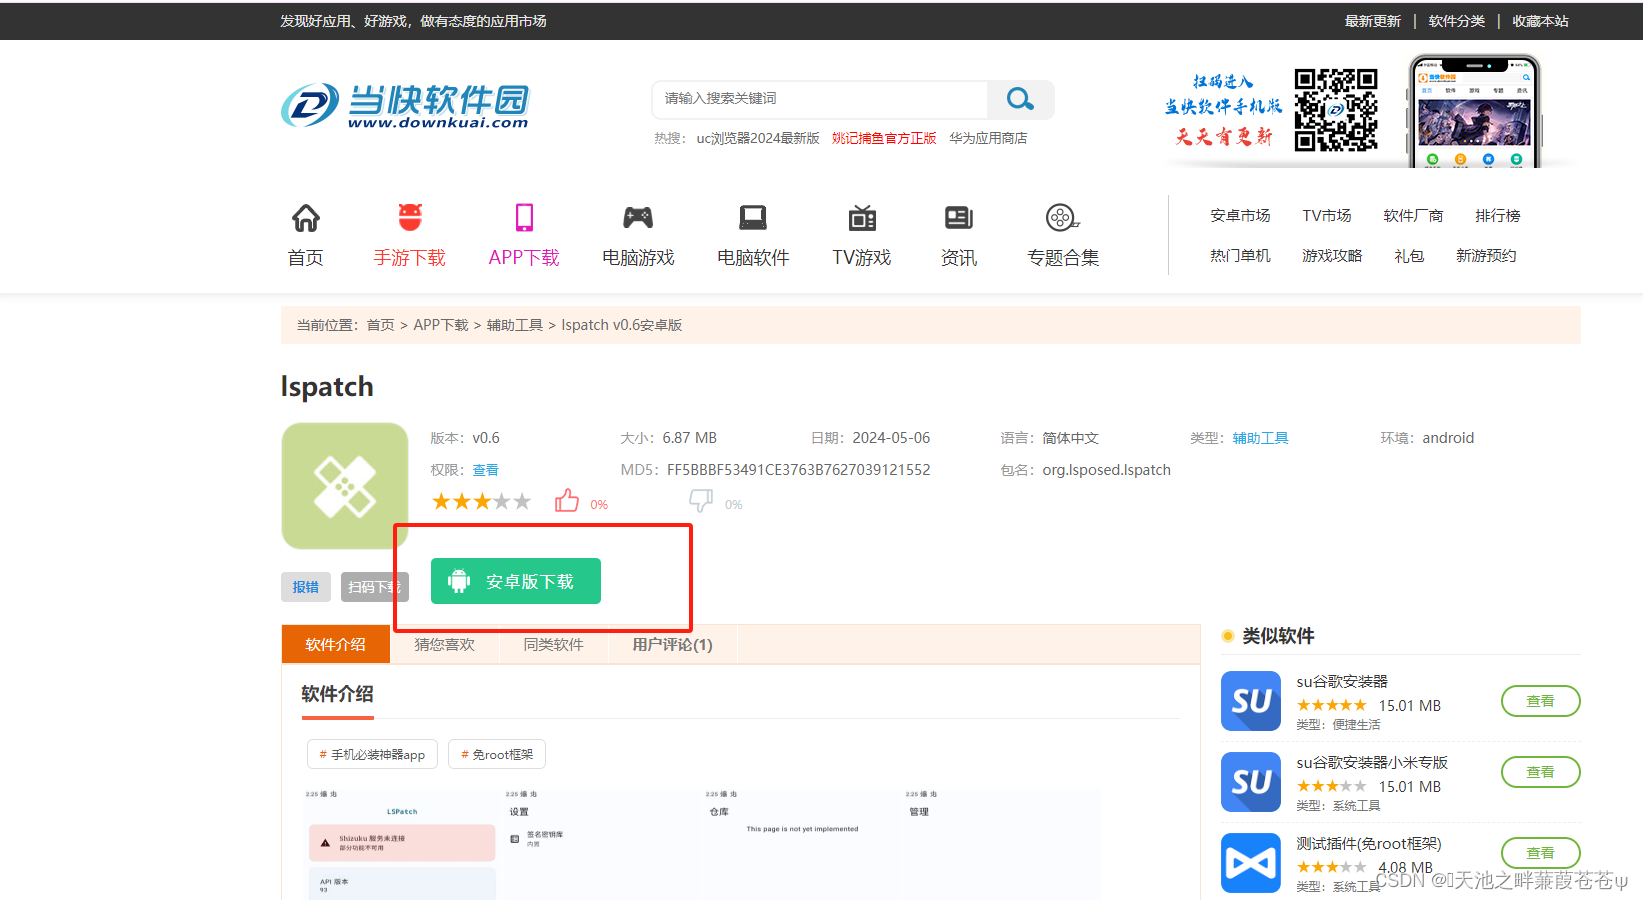Click the 报错 report error button
This screenshot has width=1643, height=900.
(306, 587)
